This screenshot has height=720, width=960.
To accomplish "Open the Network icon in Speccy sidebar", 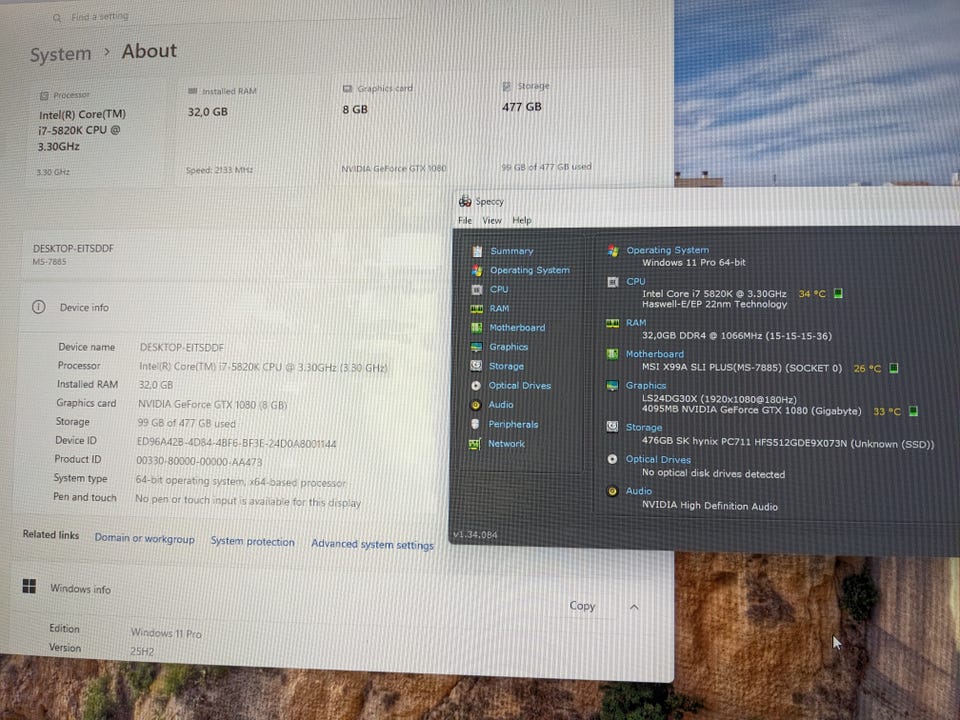I will click(x=474, y=444).
